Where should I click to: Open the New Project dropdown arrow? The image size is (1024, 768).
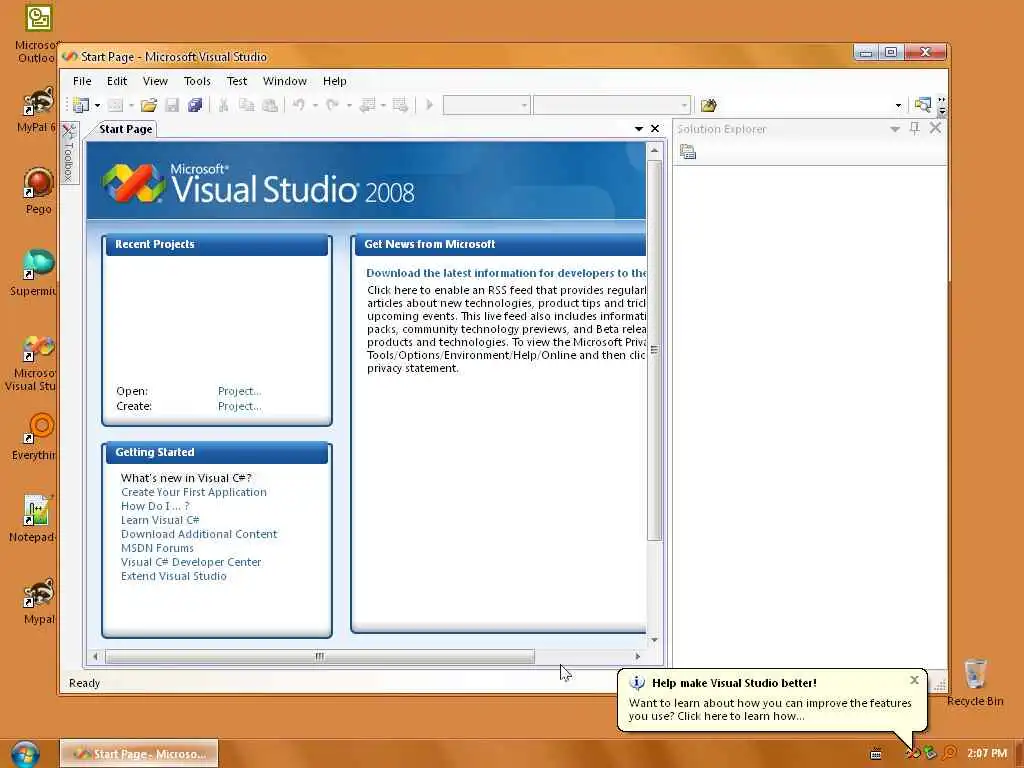click(x=97, y=105)
